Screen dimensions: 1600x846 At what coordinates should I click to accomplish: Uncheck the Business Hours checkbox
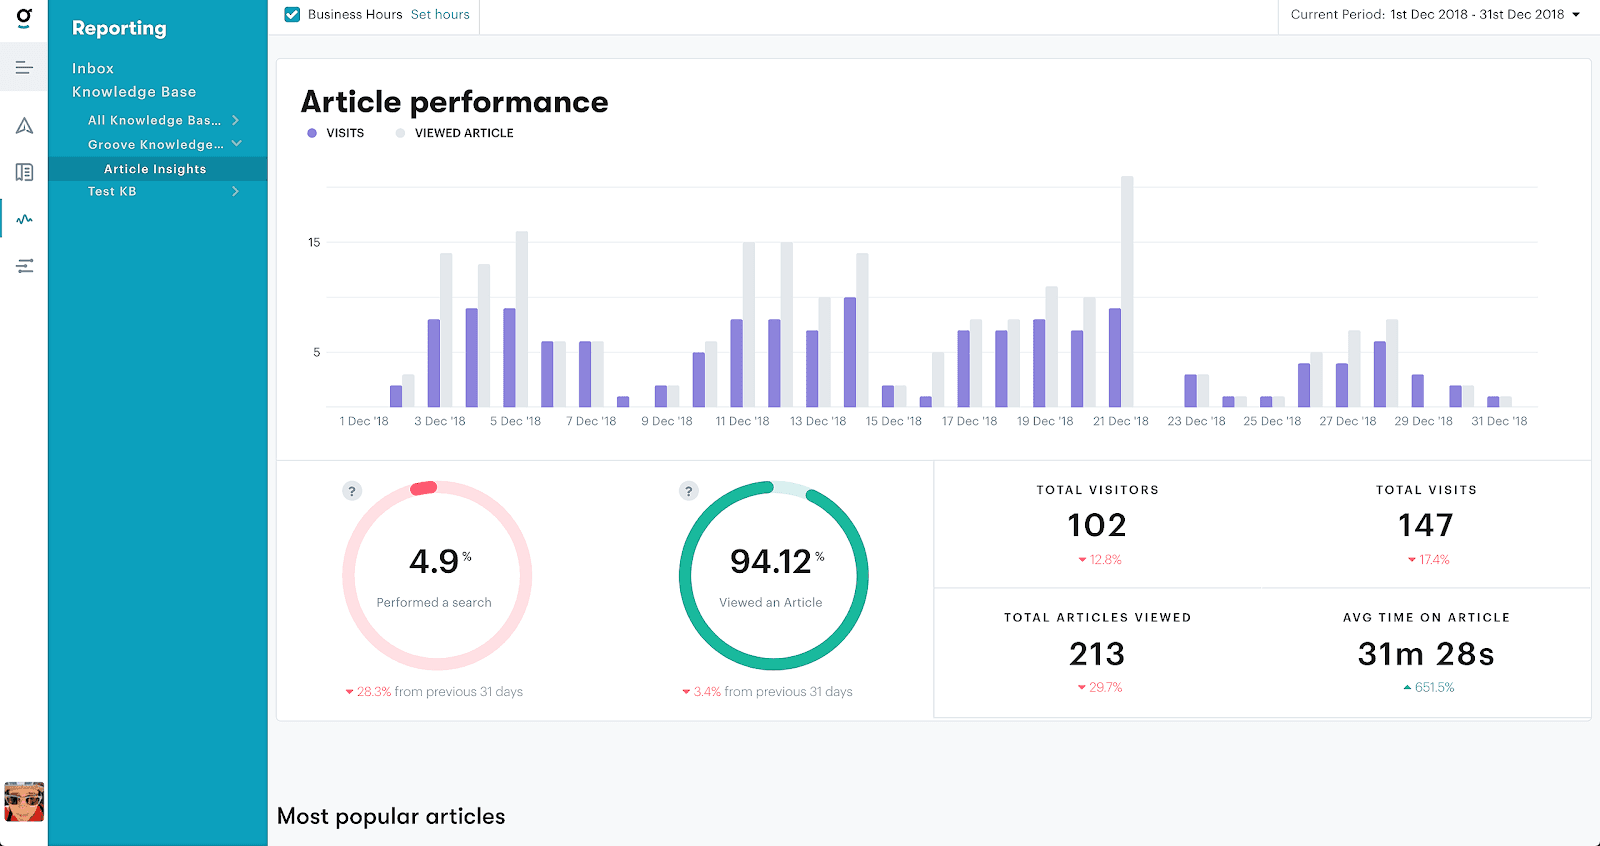(x=292, y=14)
